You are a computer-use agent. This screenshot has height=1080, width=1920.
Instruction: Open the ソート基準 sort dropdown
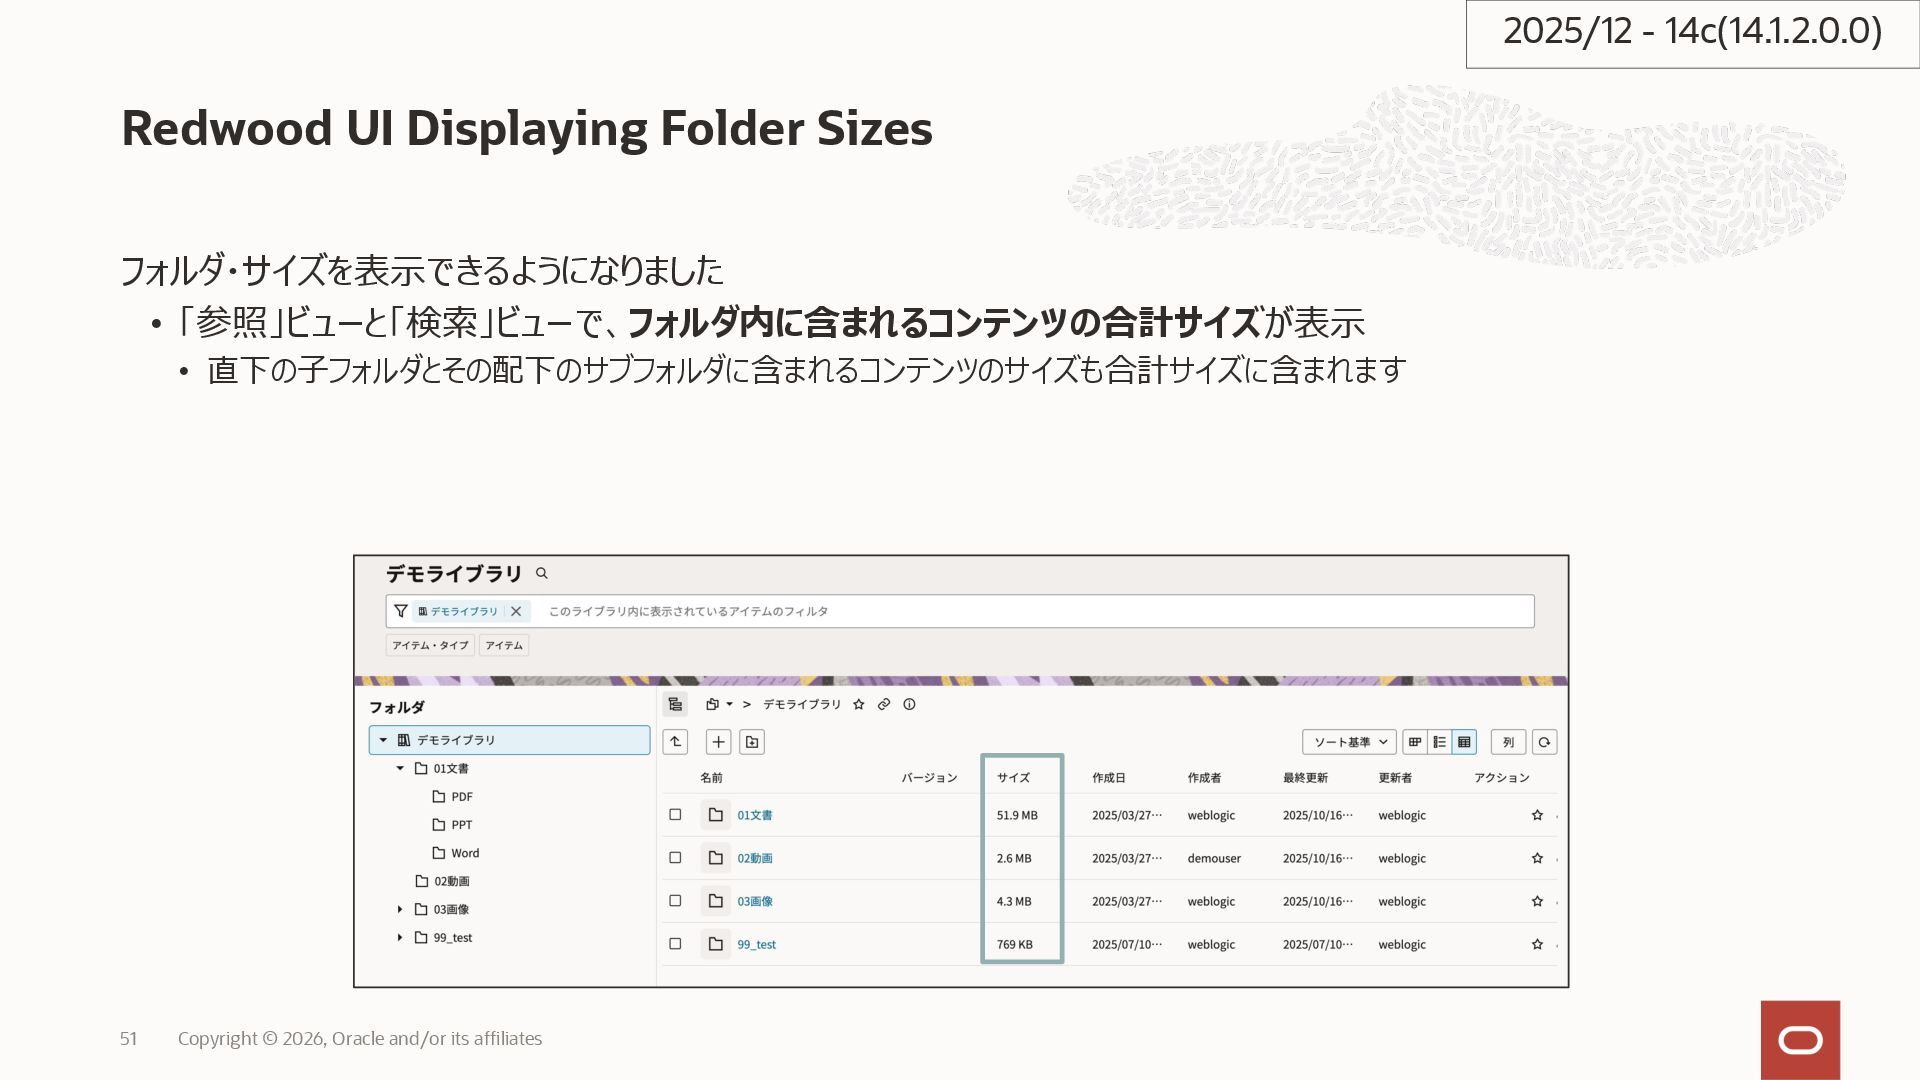(x=1349, y=741)
